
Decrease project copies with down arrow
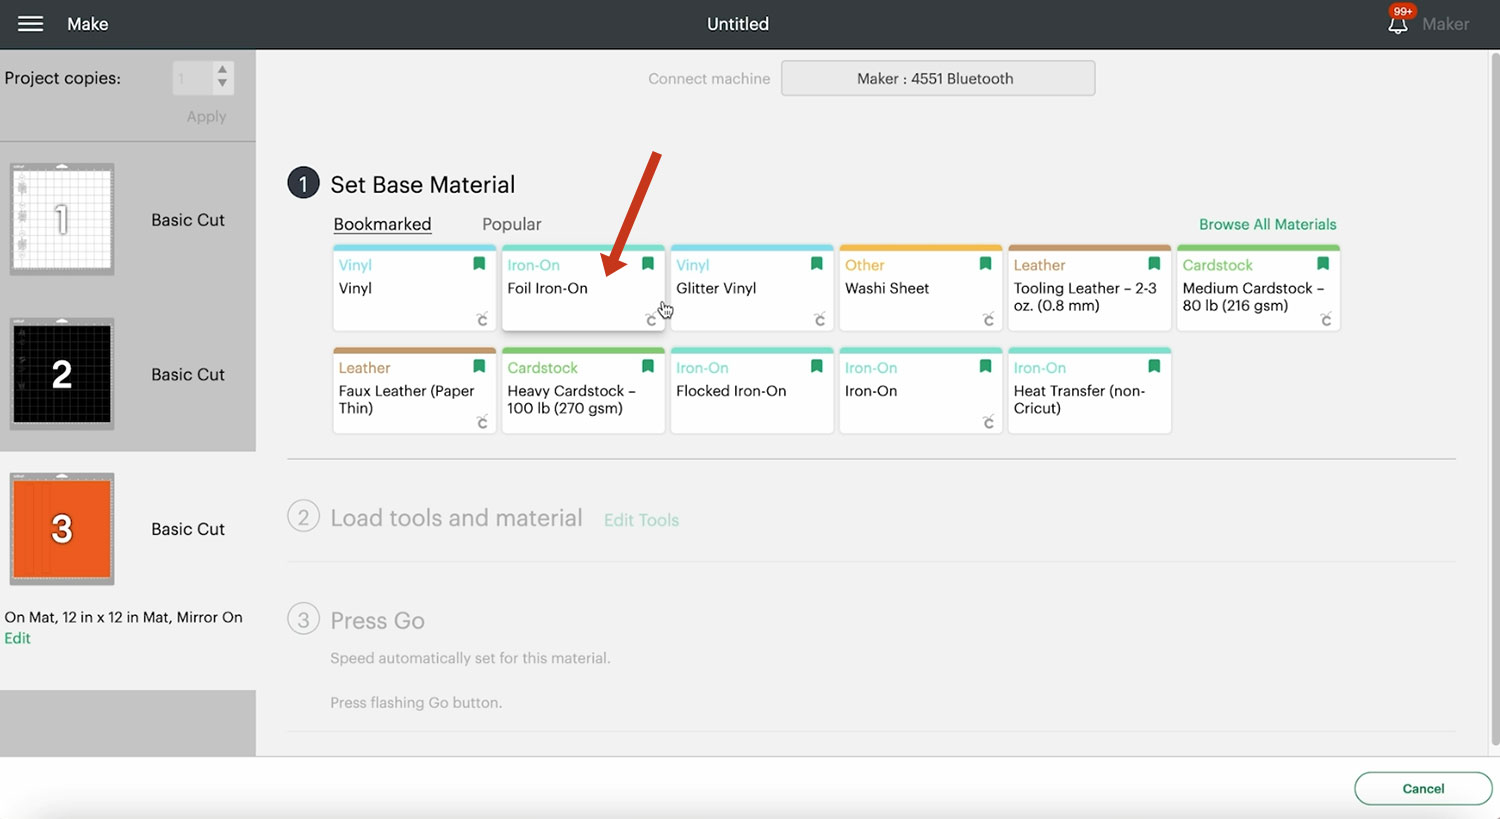click(222, 85)
